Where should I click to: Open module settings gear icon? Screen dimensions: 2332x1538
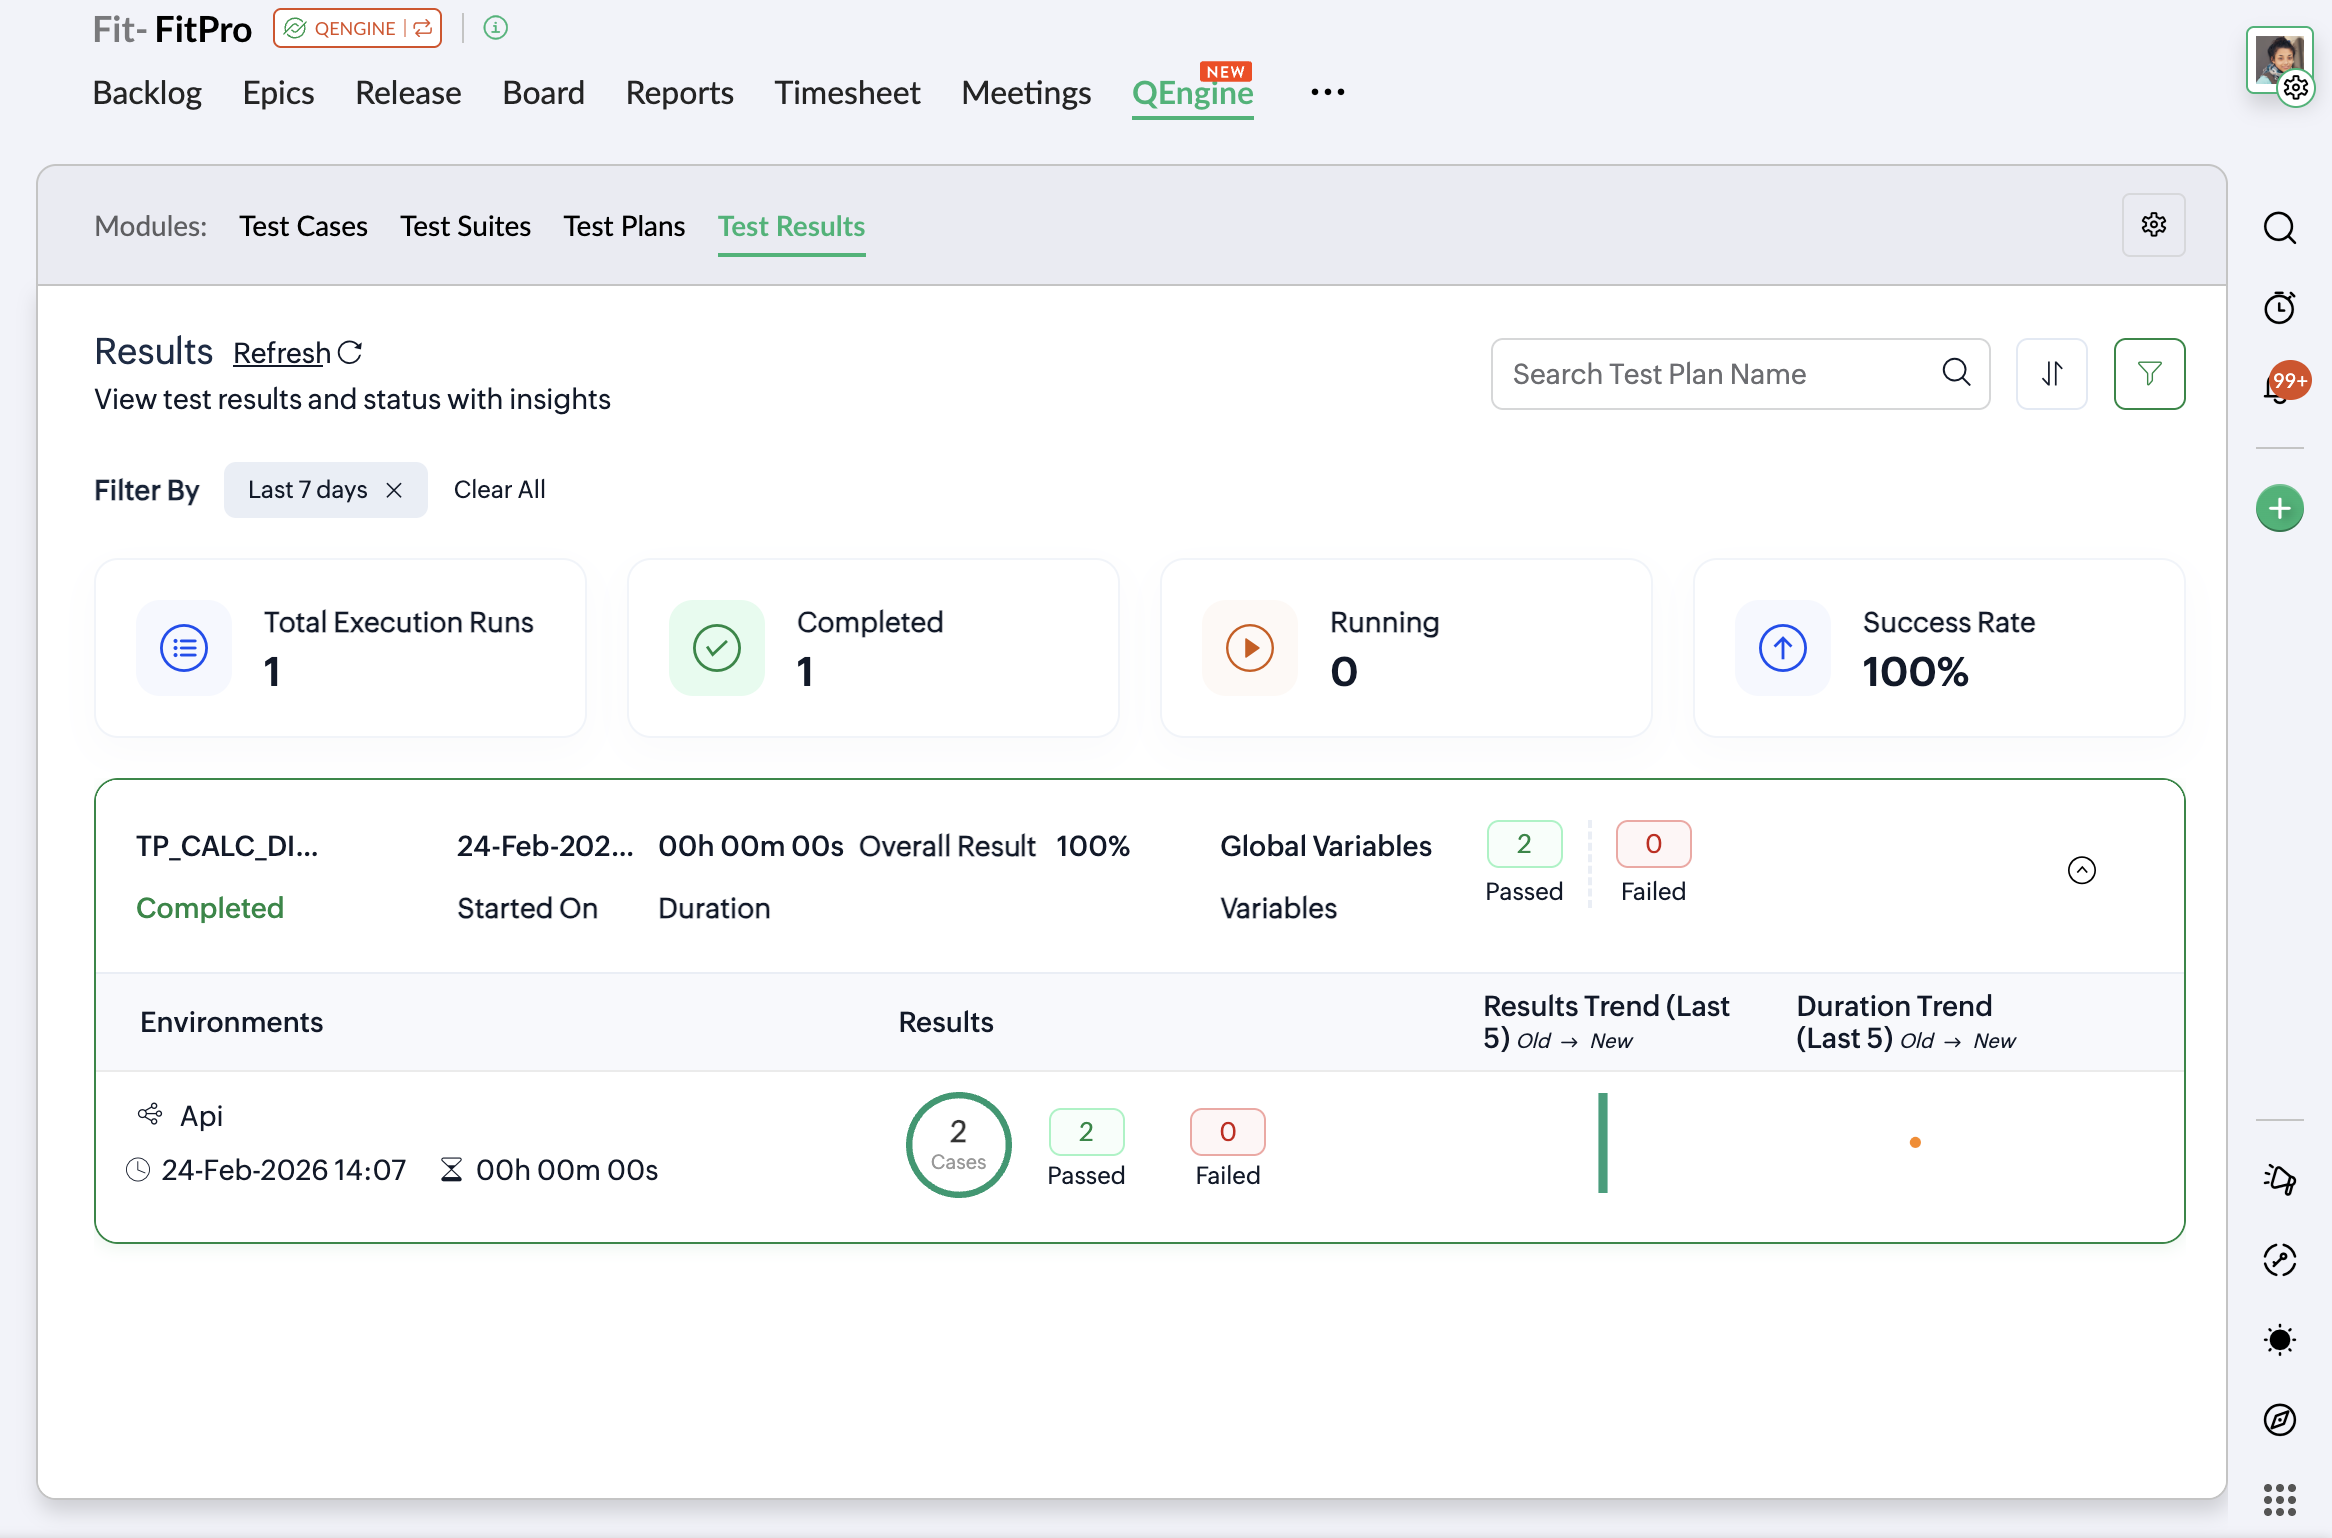click(2153, 225)
